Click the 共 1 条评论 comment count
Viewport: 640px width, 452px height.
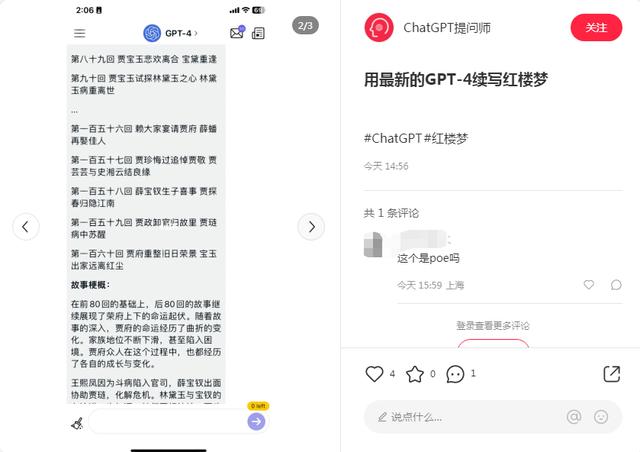391,213
